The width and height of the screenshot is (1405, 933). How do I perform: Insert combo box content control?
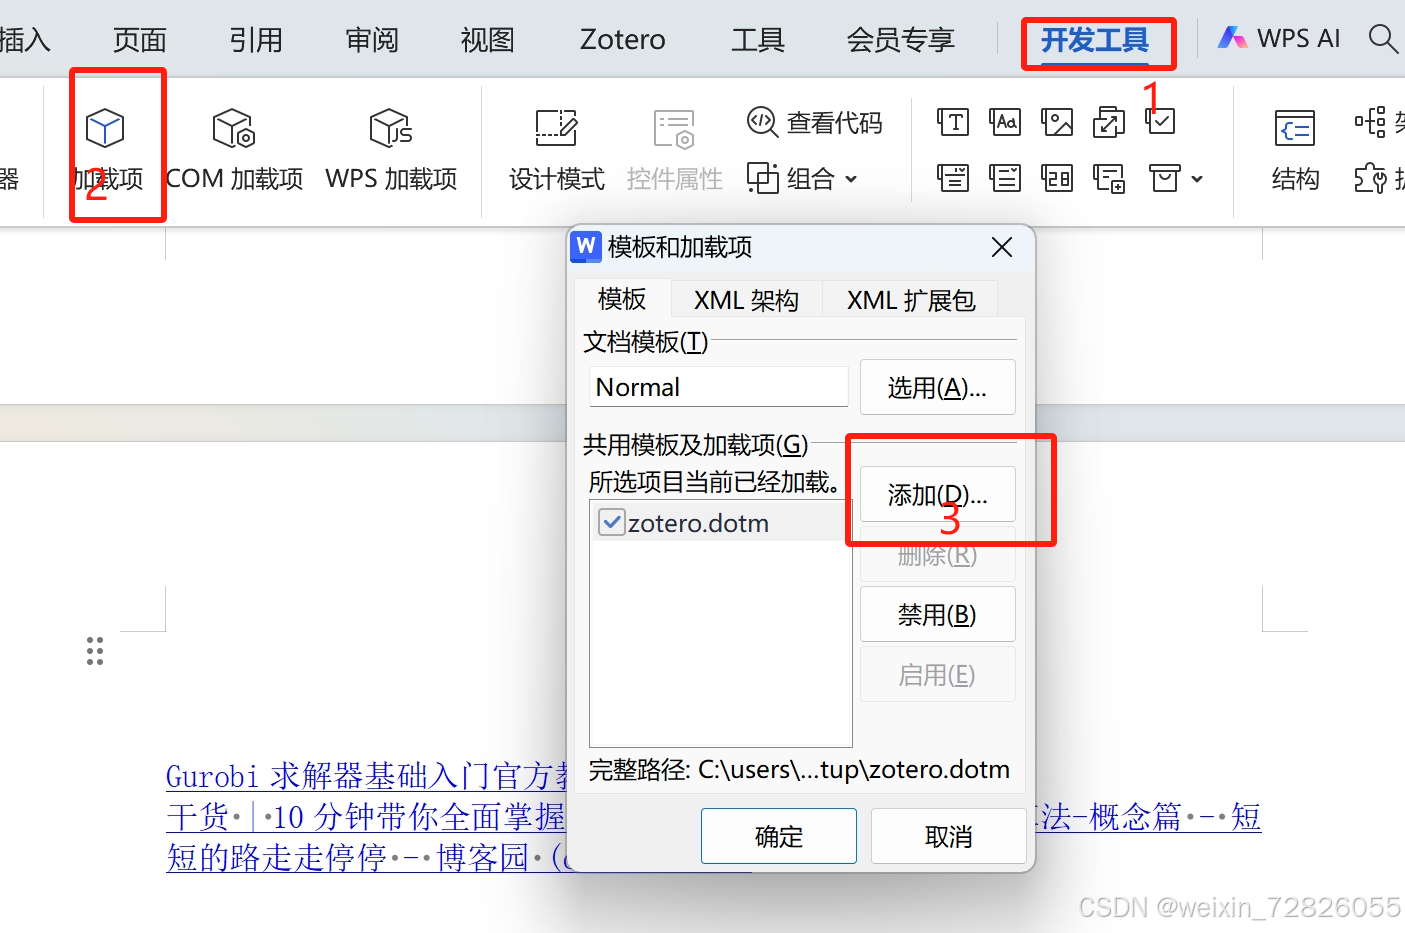coord(953,178)
